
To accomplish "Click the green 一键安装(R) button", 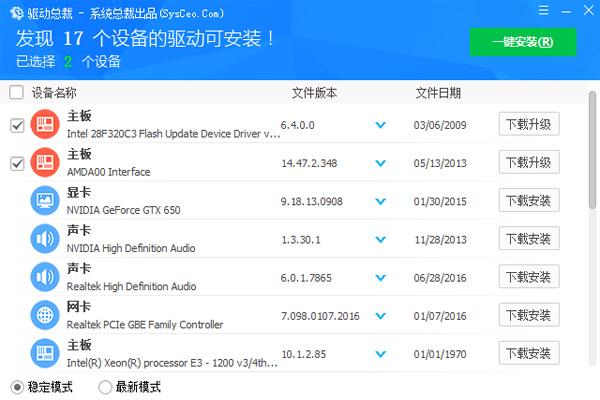I will click(x=523, y=42).
